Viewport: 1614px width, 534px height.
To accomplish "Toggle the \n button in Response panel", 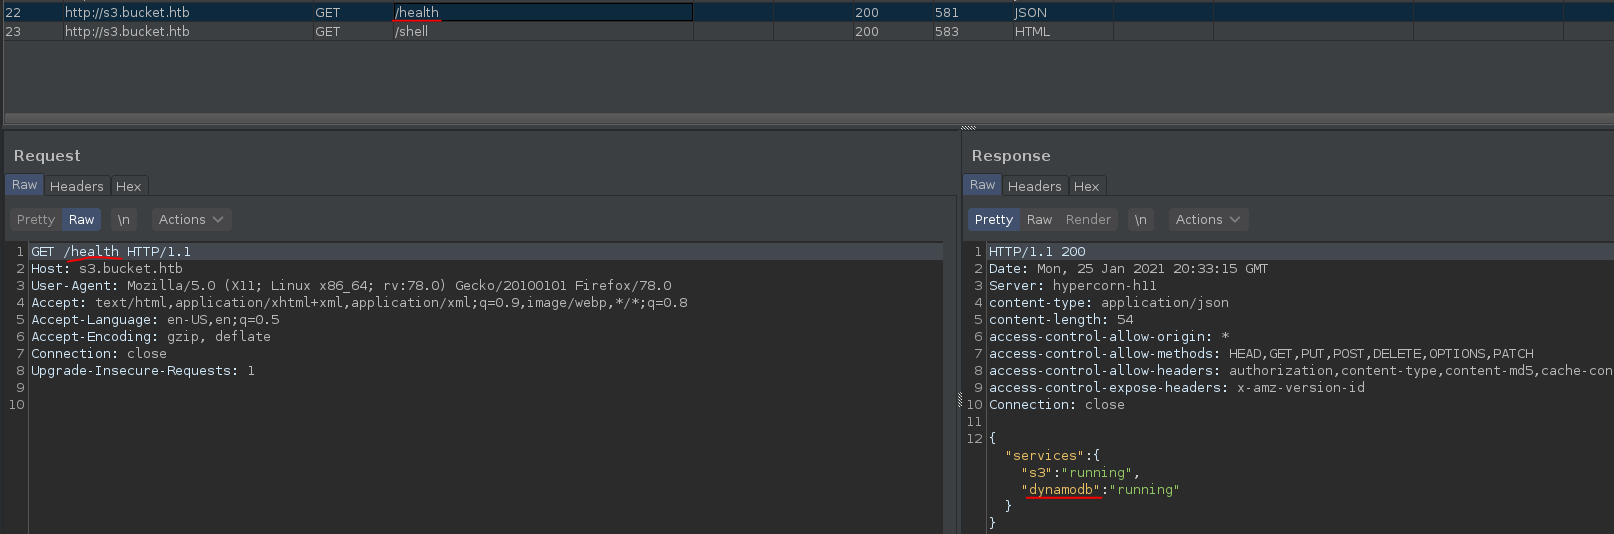I will tap(1140, 220).
